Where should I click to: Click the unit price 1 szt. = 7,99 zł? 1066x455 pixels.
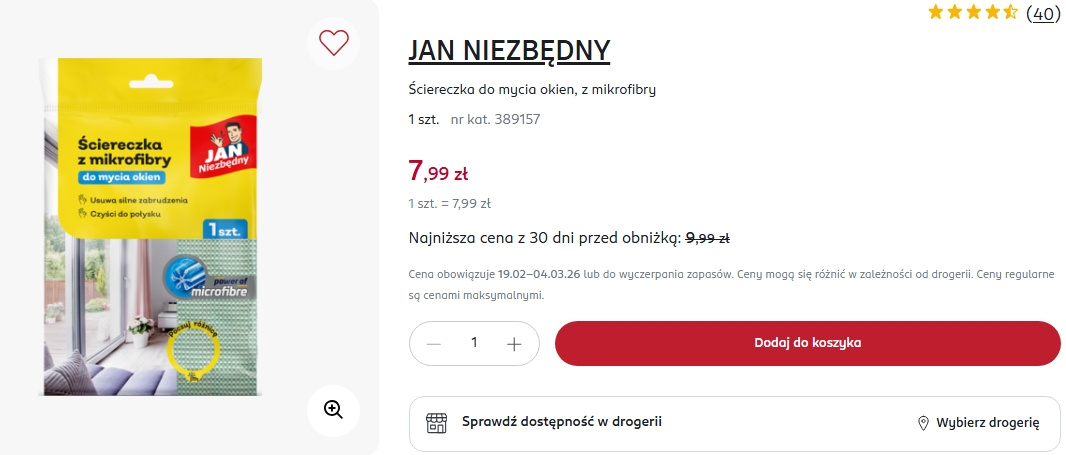tap(449, 203)
